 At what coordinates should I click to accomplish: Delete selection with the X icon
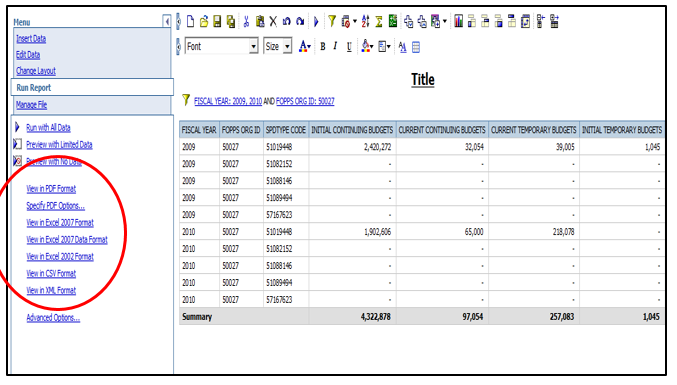pyautogui.click(x=273, y=21)
